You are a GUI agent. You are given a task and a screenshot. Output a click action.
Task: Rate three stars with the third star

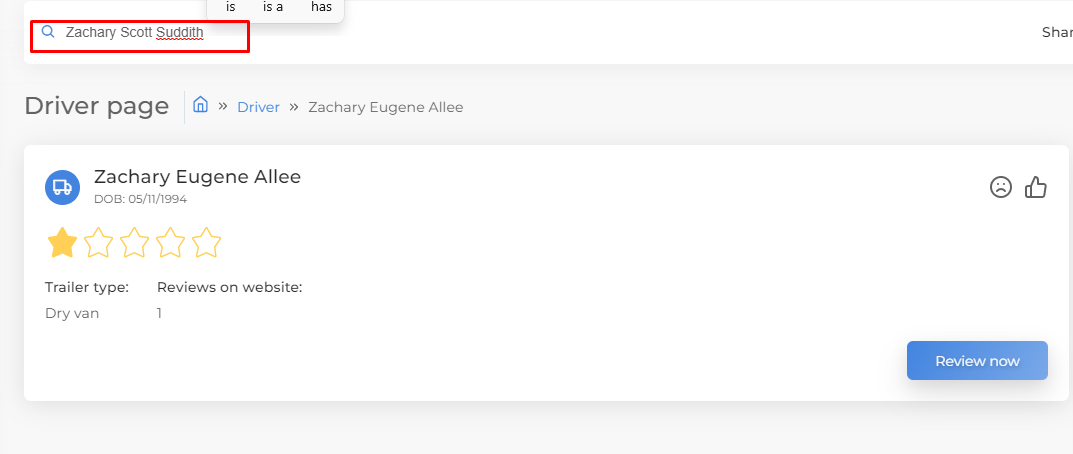tap(134, 242)
